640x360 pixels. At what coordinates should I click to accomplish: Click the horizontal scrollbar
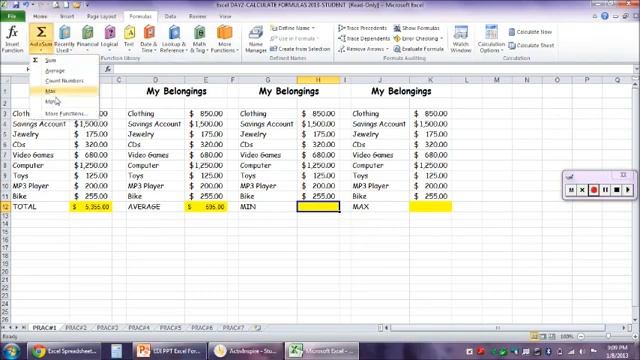point(497,328)
